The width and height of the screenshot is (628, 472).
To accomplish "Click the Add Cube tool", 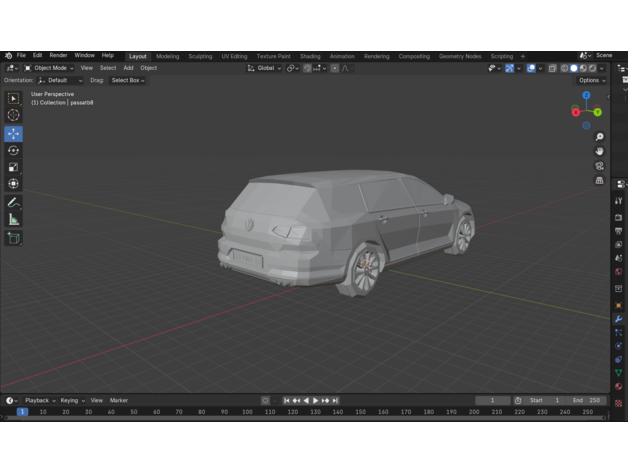I will coord(13,238).
